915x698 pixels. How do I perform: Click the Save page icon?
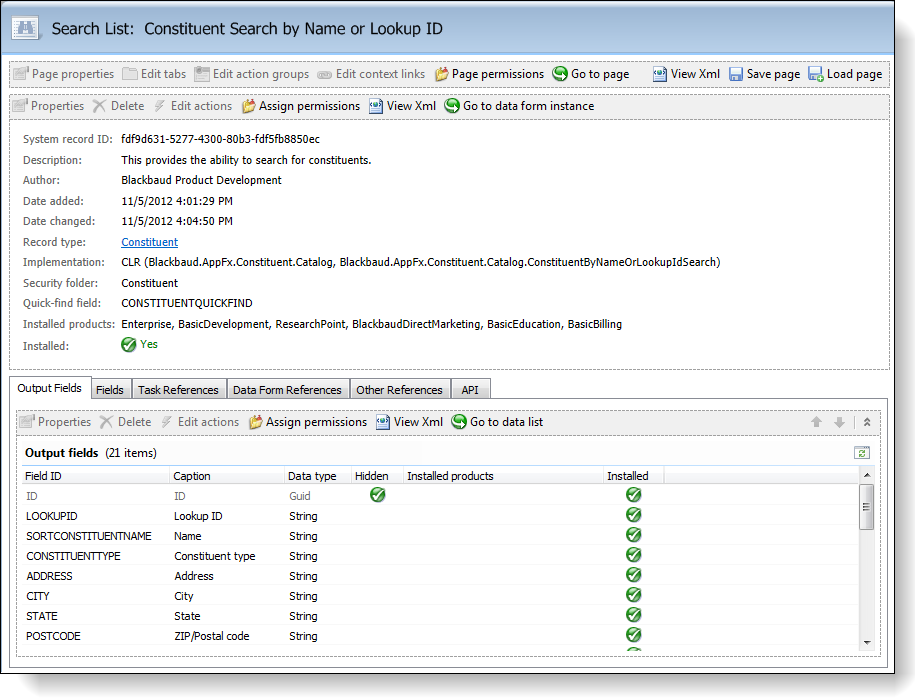point(736,74)
